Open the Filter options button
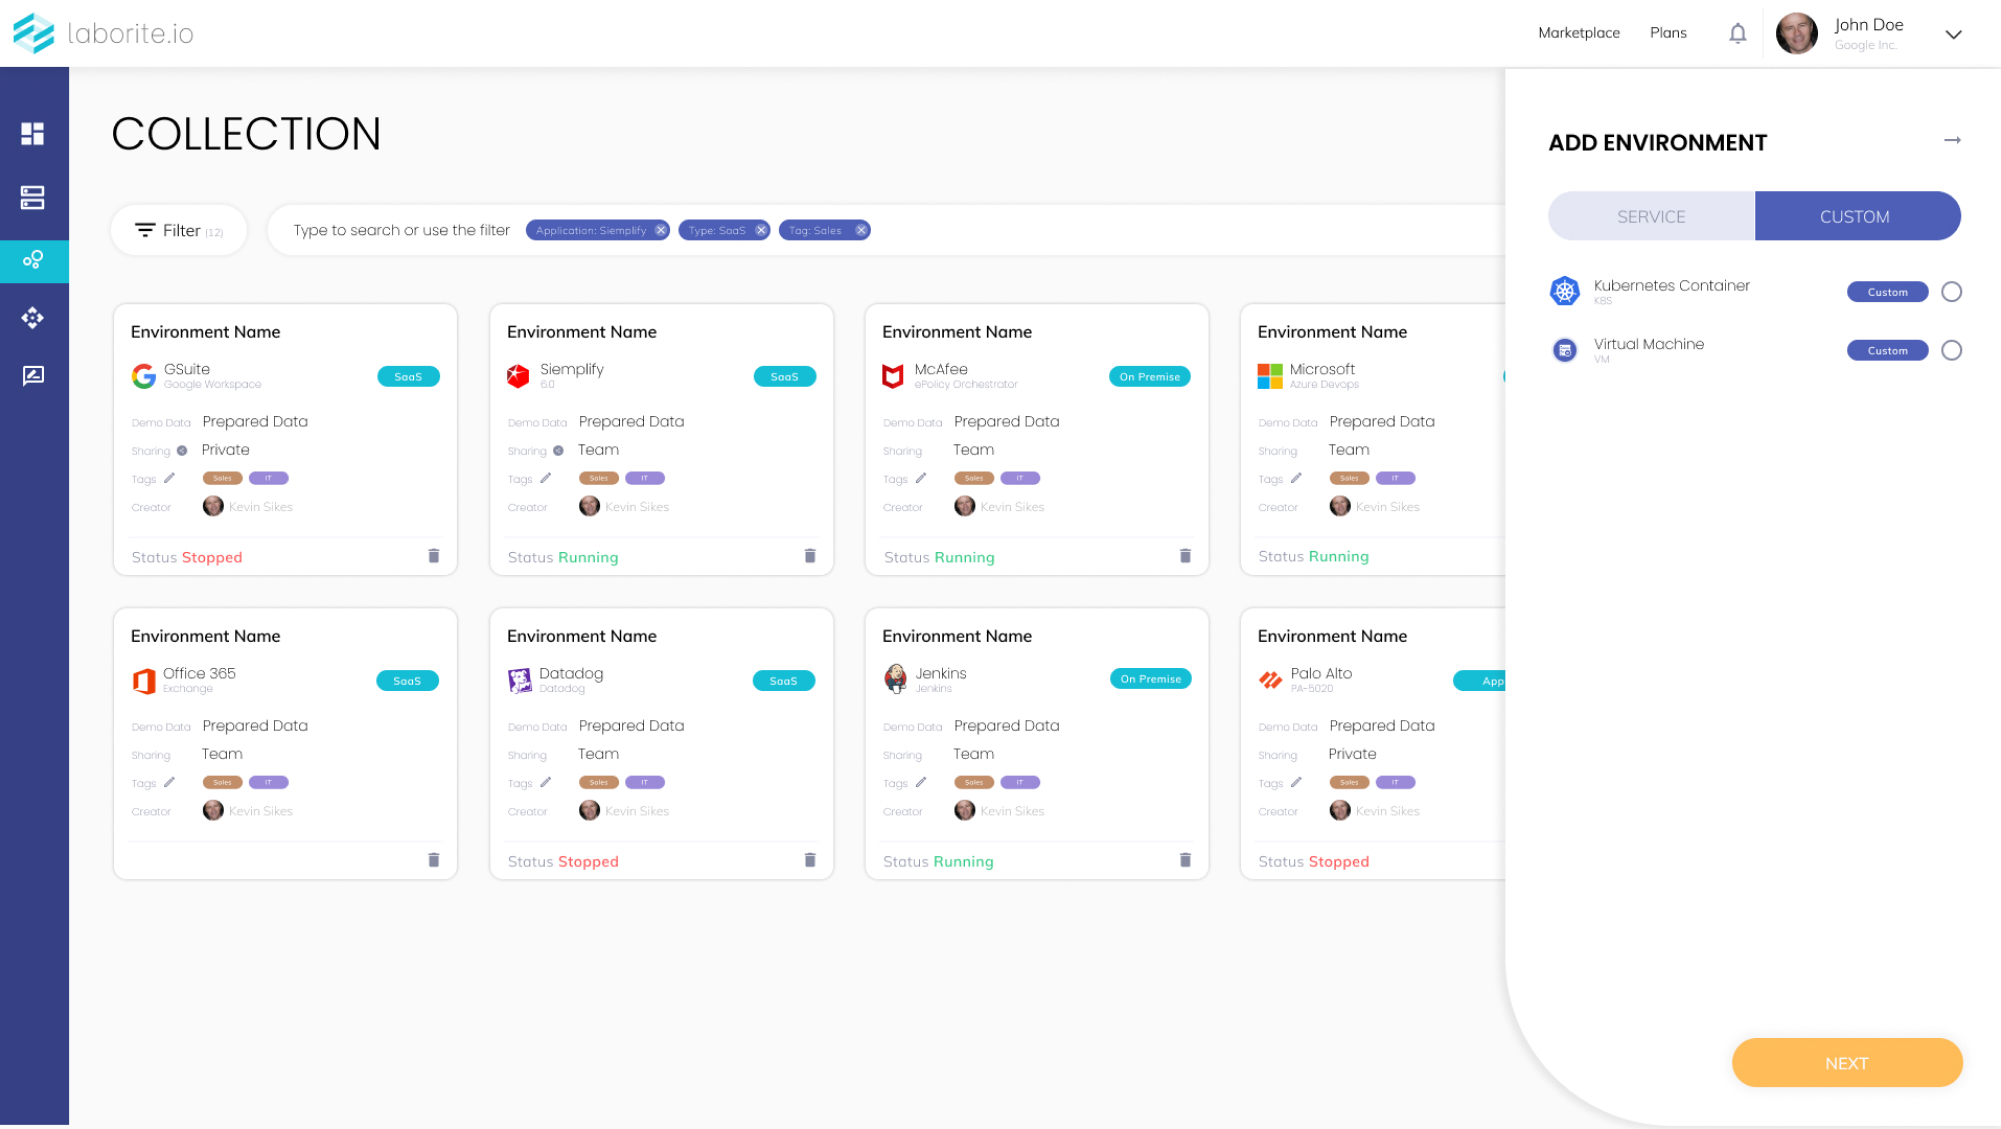The image size is (2001, 1129). pyautogui.click(x=179, y=230)
